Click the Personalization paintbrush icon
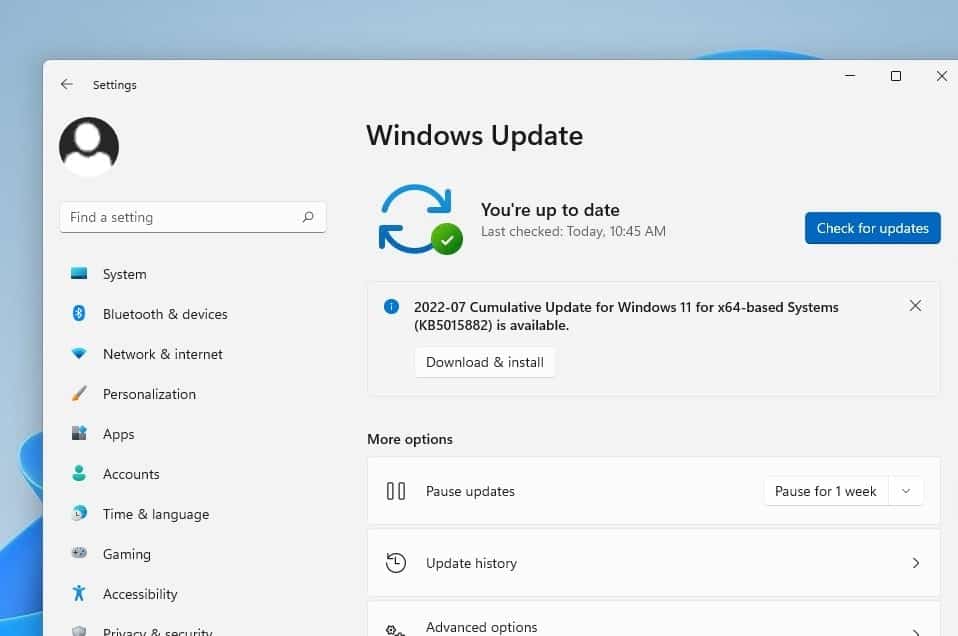This screenshot has height=636, width=958. (x=79, y=394)
